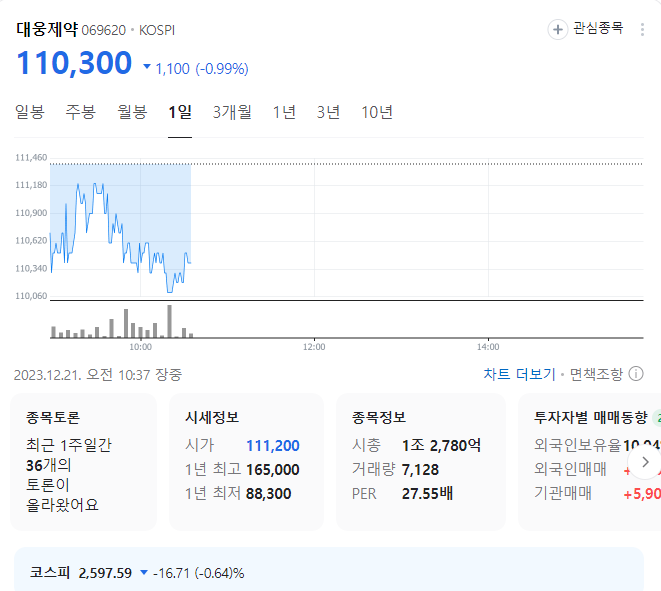Click the 12:00 time axis label
The height and width of the screenshot is (591, 661).
point(314,347)
